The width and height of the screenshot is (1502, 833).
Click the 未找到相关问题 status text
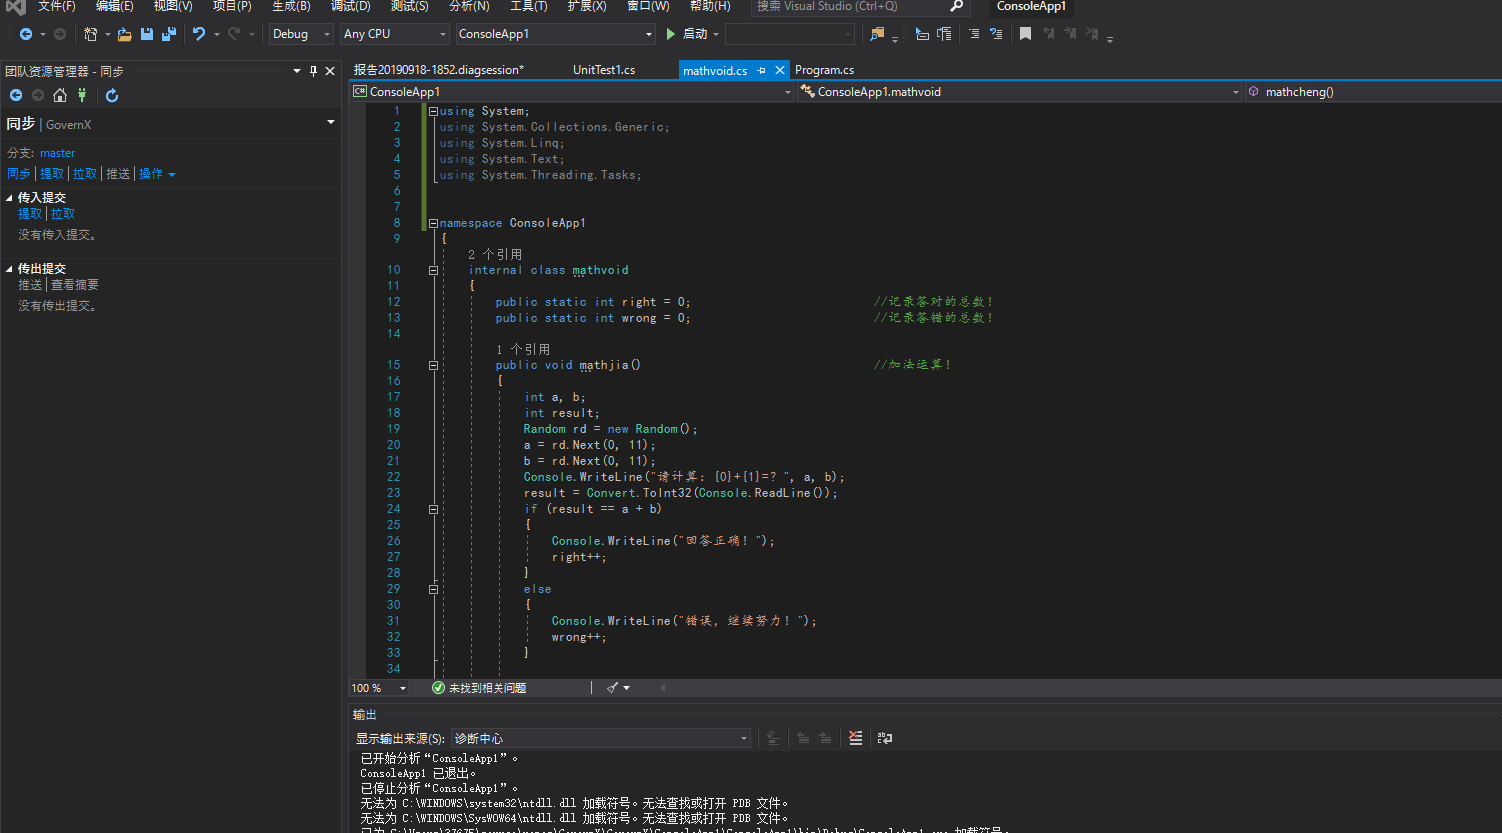487,688
